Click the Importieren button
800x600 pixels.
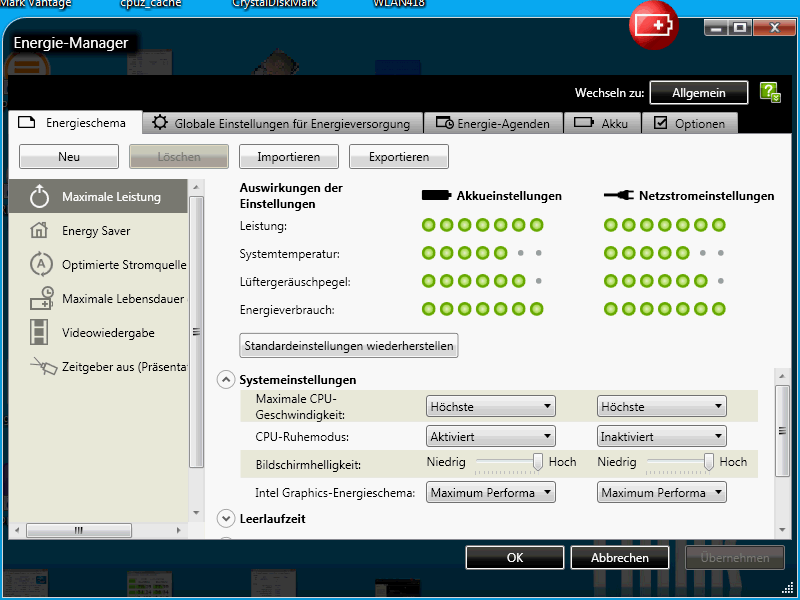click(x=289, y=157)
